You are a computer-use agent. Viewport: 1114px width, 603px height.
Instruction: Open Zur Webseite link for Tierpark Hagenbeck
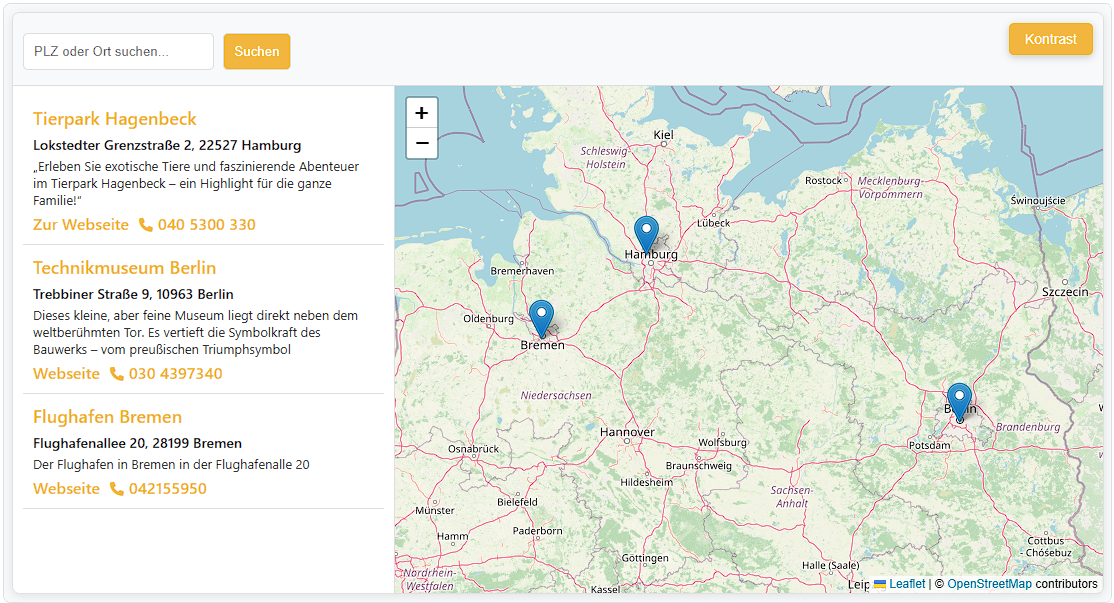point(81,225)
